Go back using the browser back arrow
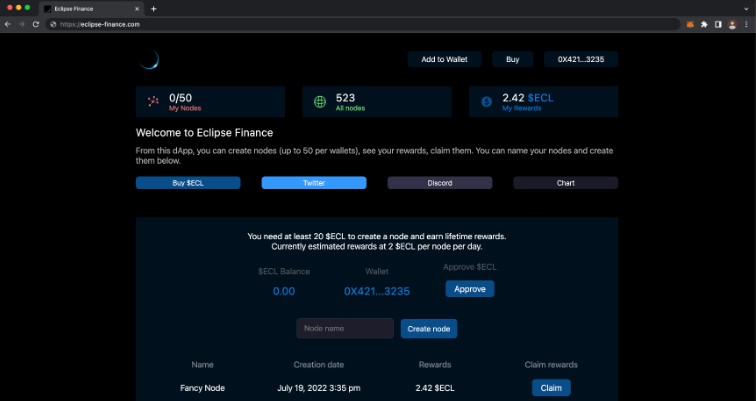This screenshot has height=401, width=756. [x=8, y=24]
